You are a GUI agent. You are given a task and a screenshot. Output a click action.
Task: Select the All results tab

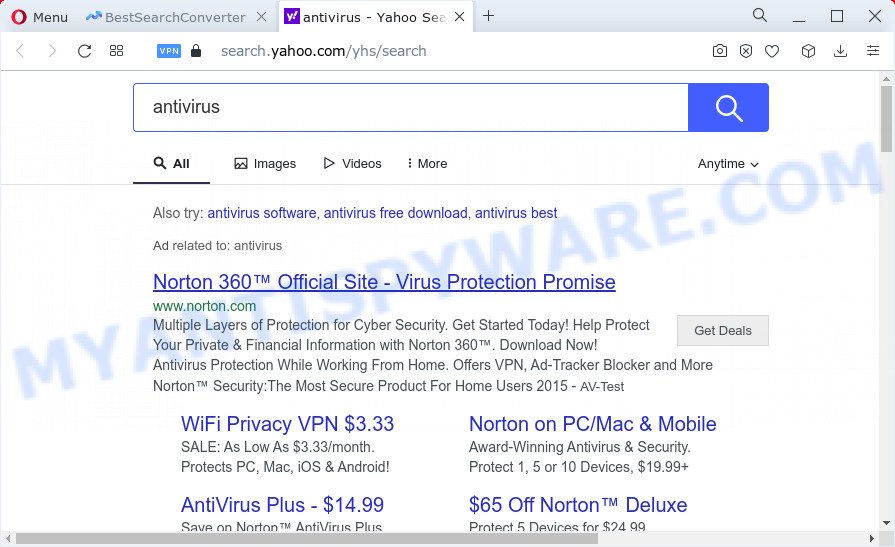(171, 164)
